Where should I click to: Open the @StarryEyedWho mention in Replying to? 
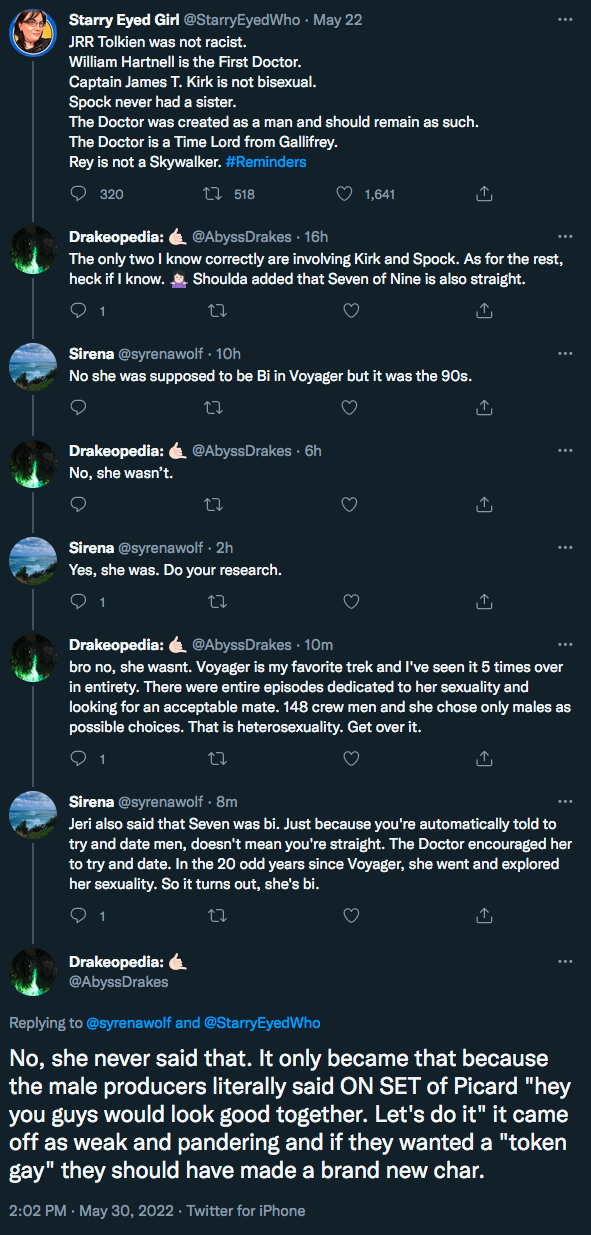(x=263, y=1022)
